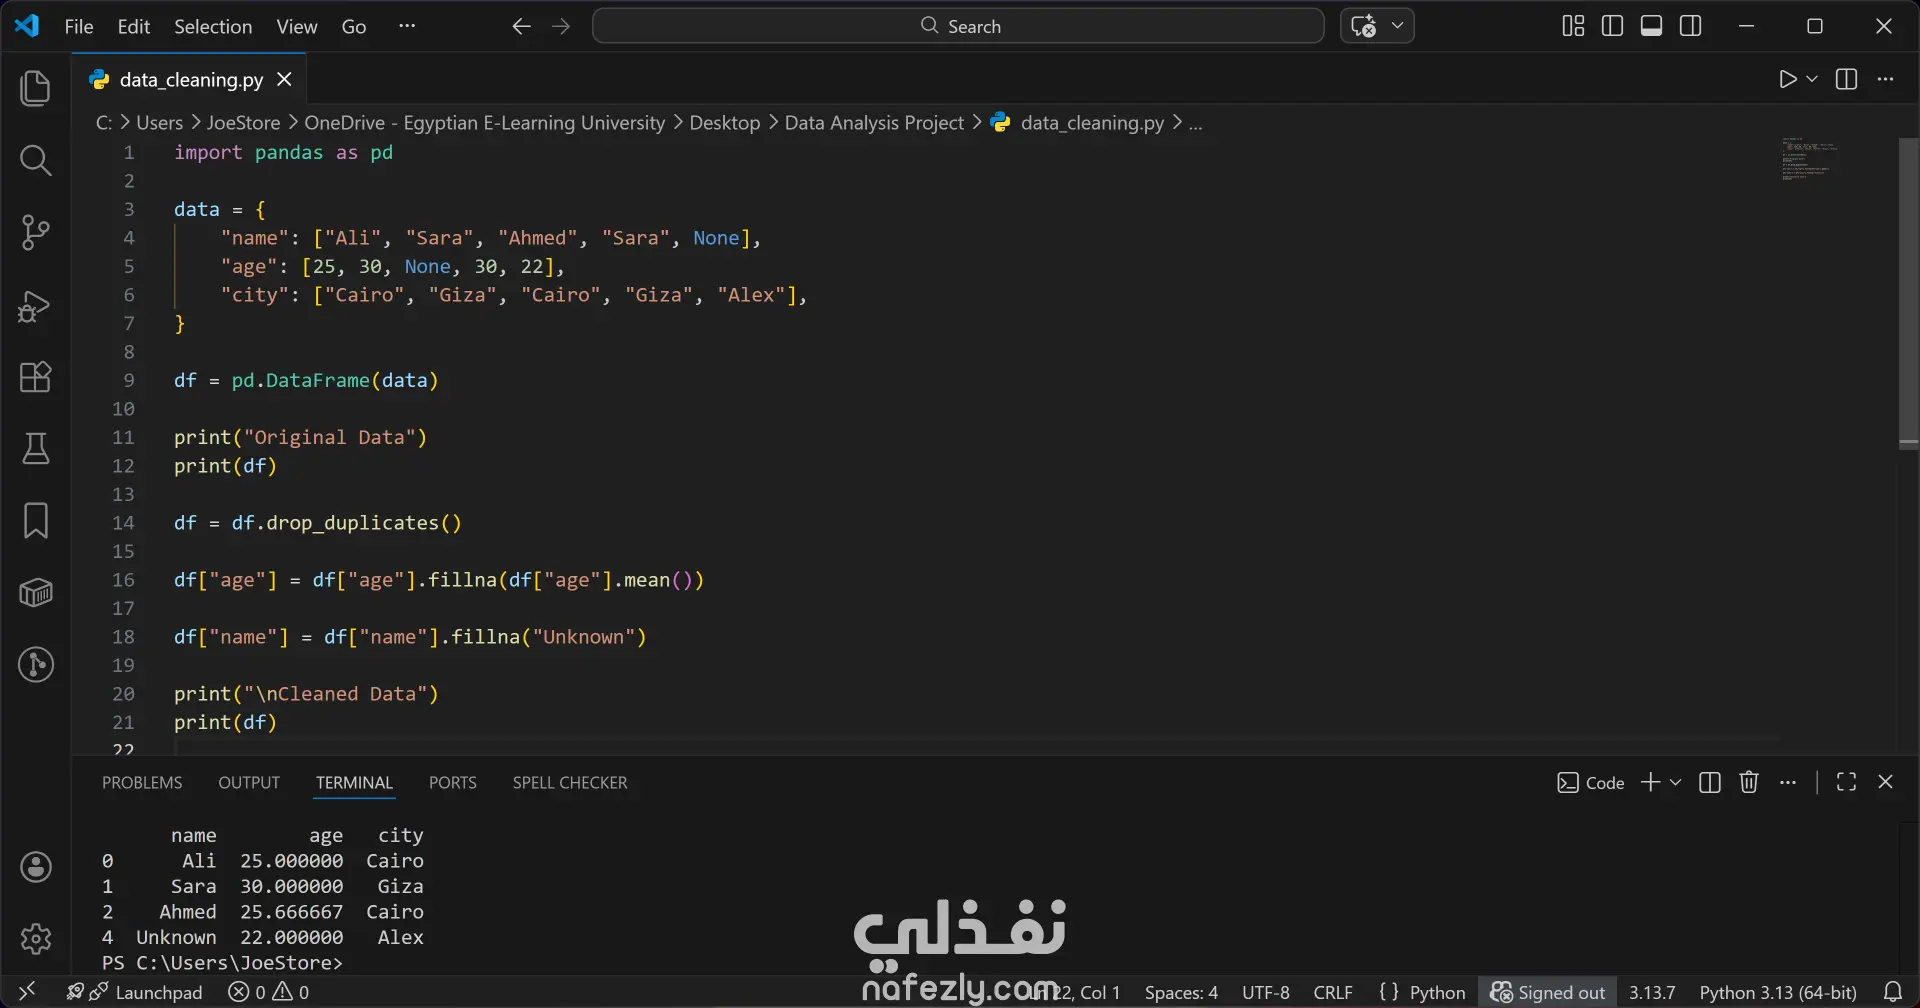Select the TERMINAL tab
This screenshot has height=1008, width=1920.
click(355, 782)
